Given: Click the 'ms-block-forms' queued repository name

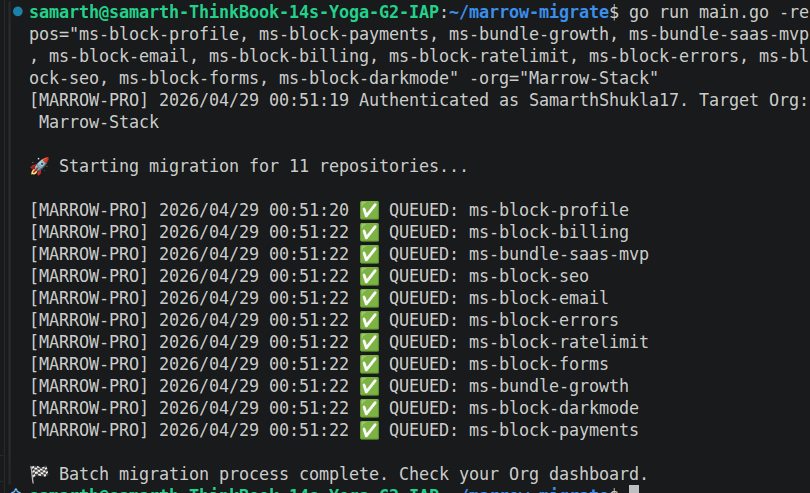Looking at the screenshot, I should [x=539, y=364].
